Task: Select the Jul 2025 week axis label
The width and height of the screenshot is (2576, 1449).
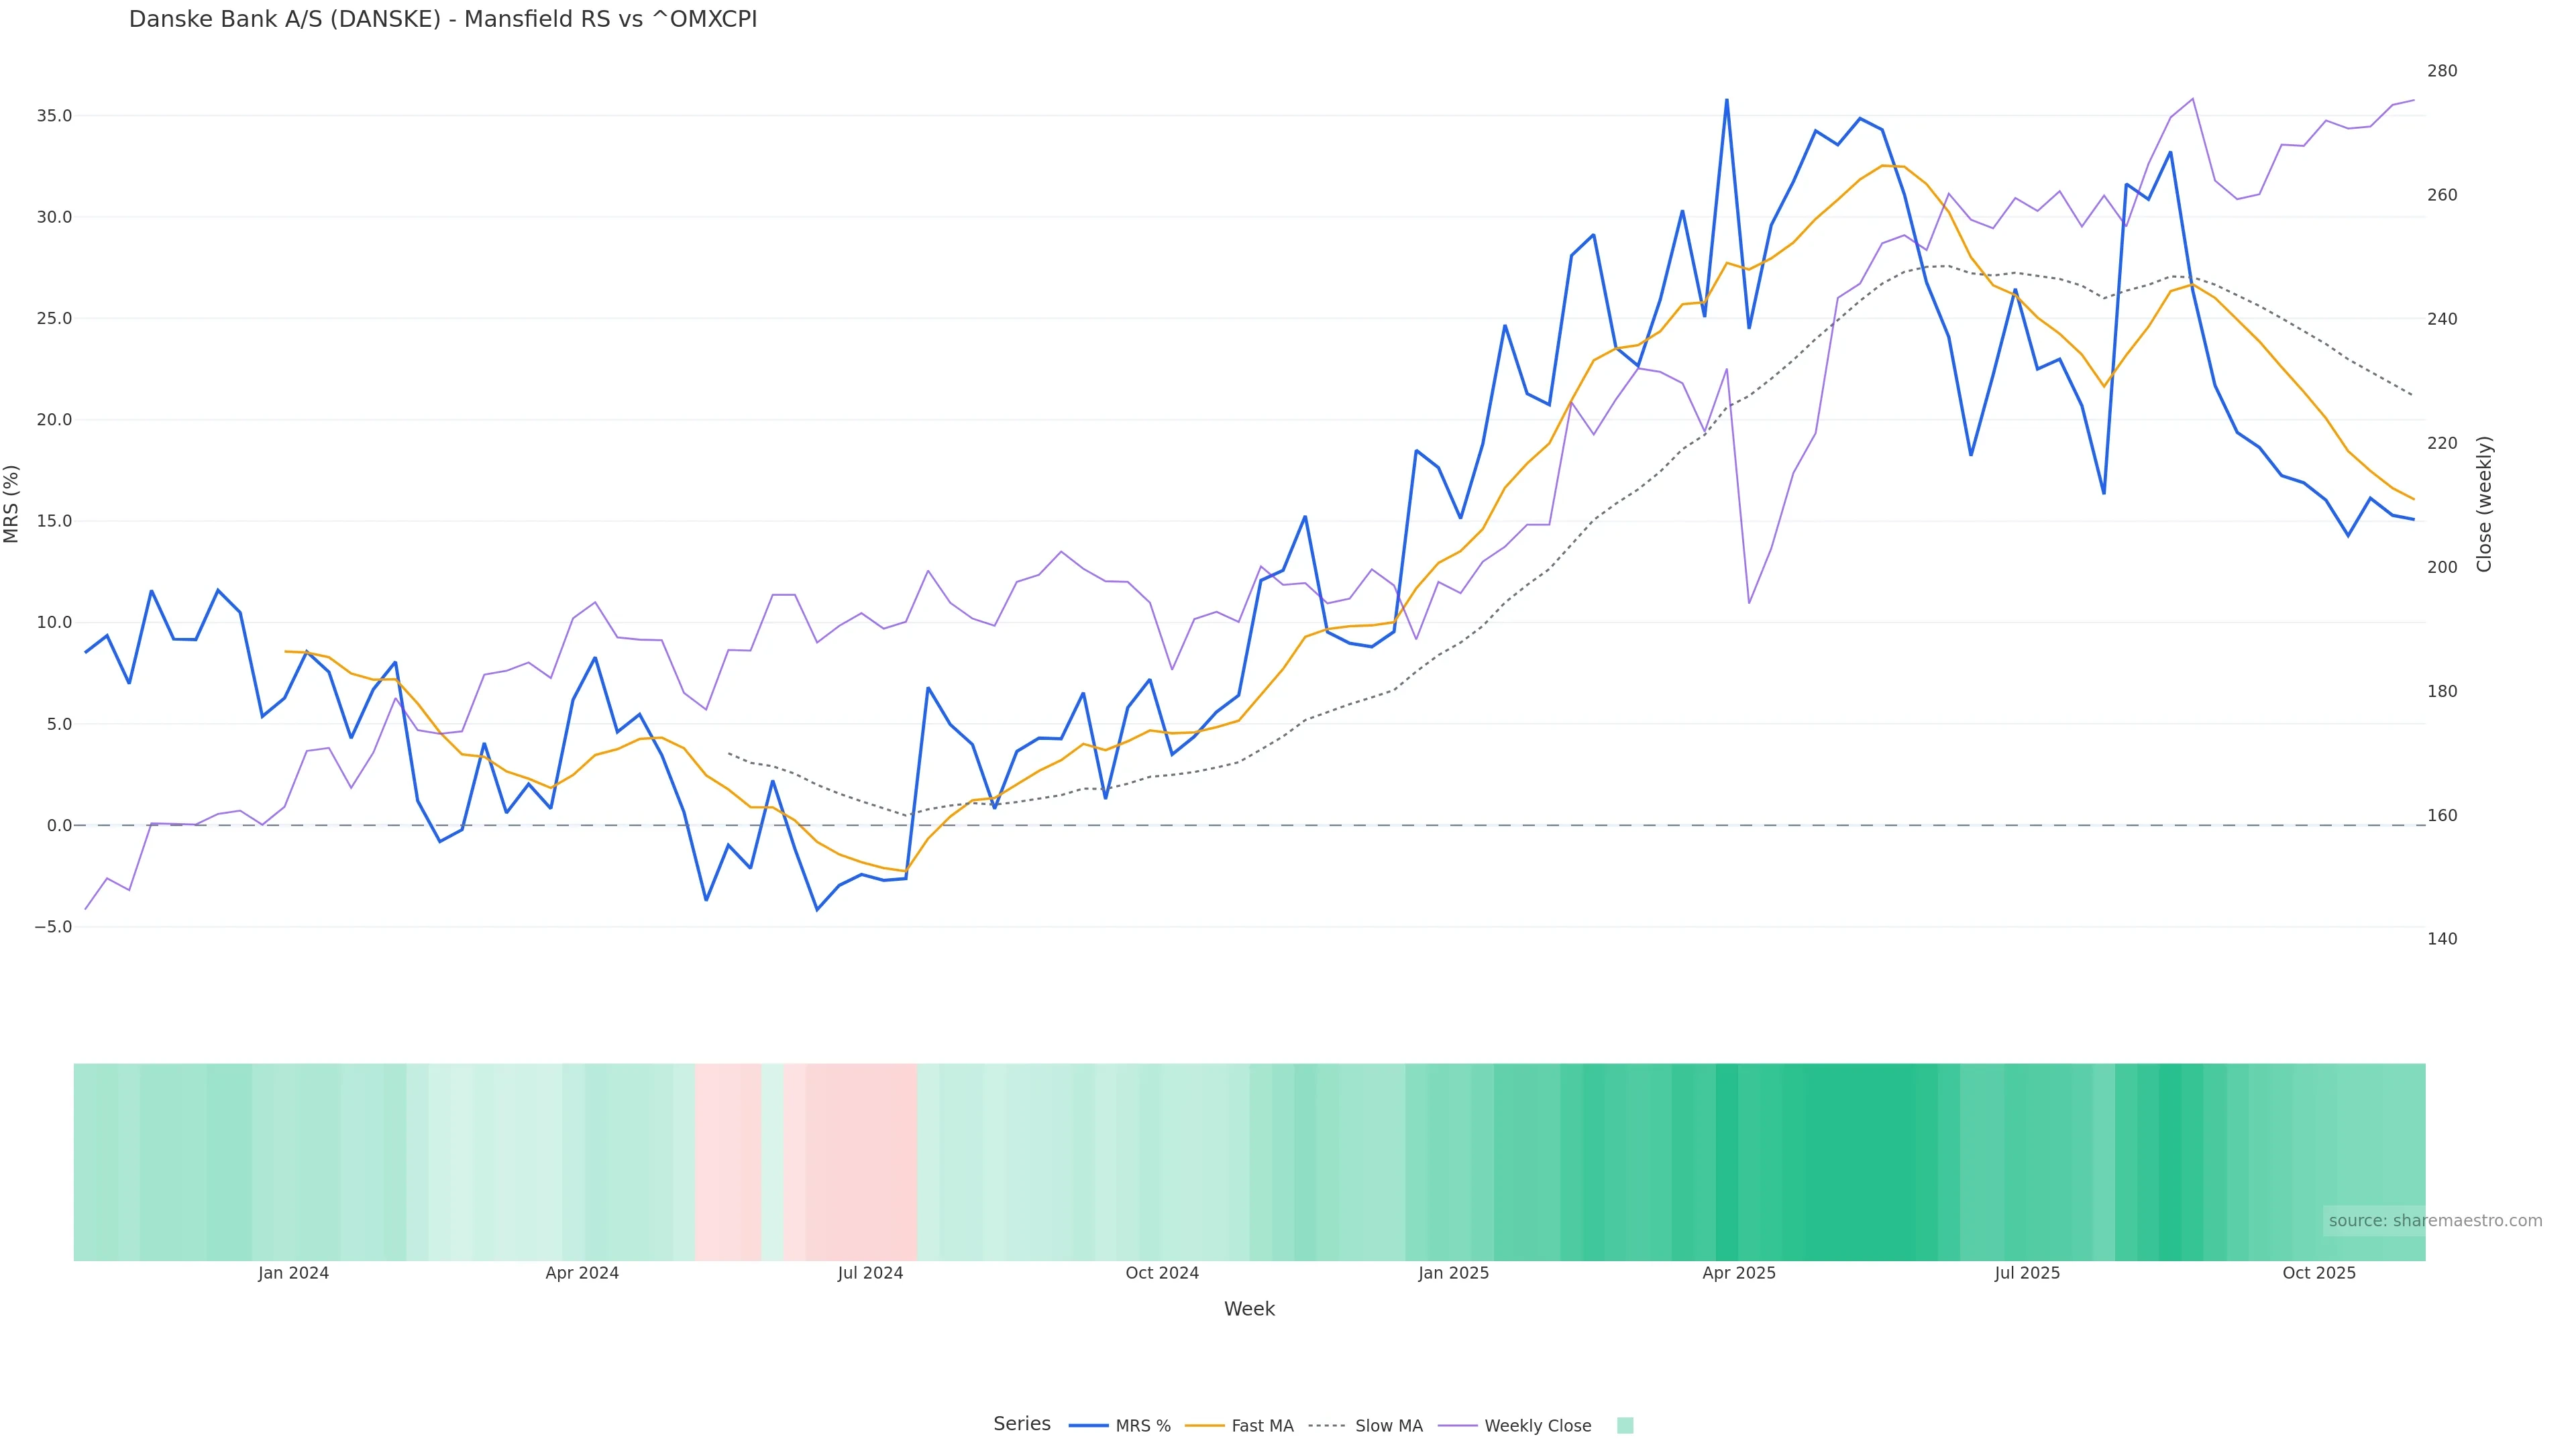Action: coord(2027,1273)
